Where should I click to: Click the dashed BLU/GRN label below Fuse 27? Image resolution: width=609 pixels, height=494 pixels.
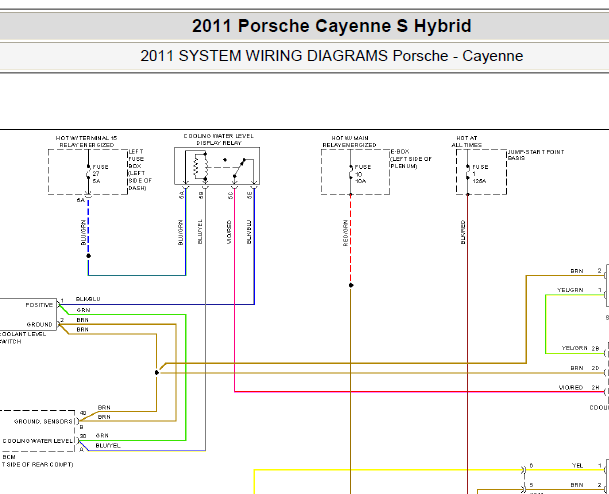[83, 232]
